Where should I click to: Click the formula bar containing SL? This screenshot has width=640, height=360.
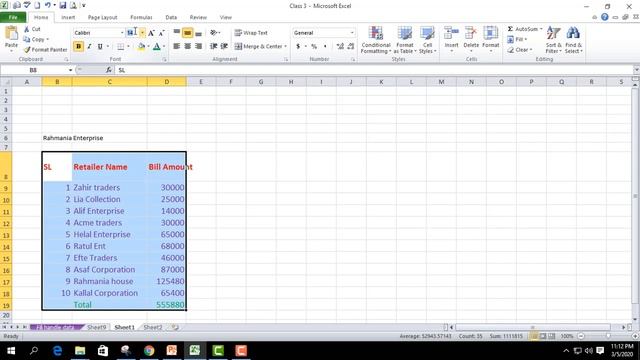click(373, 70)
